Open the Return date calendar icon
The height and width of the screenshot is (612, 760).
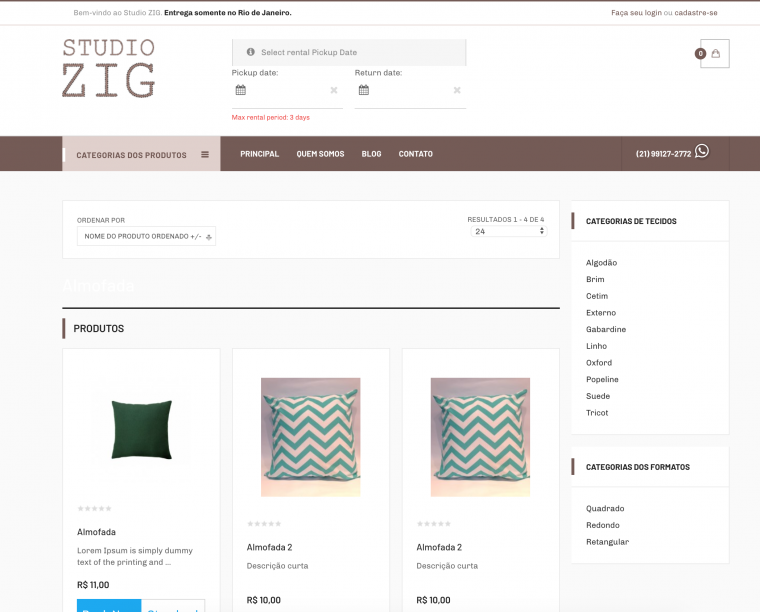tap(364, 90)
